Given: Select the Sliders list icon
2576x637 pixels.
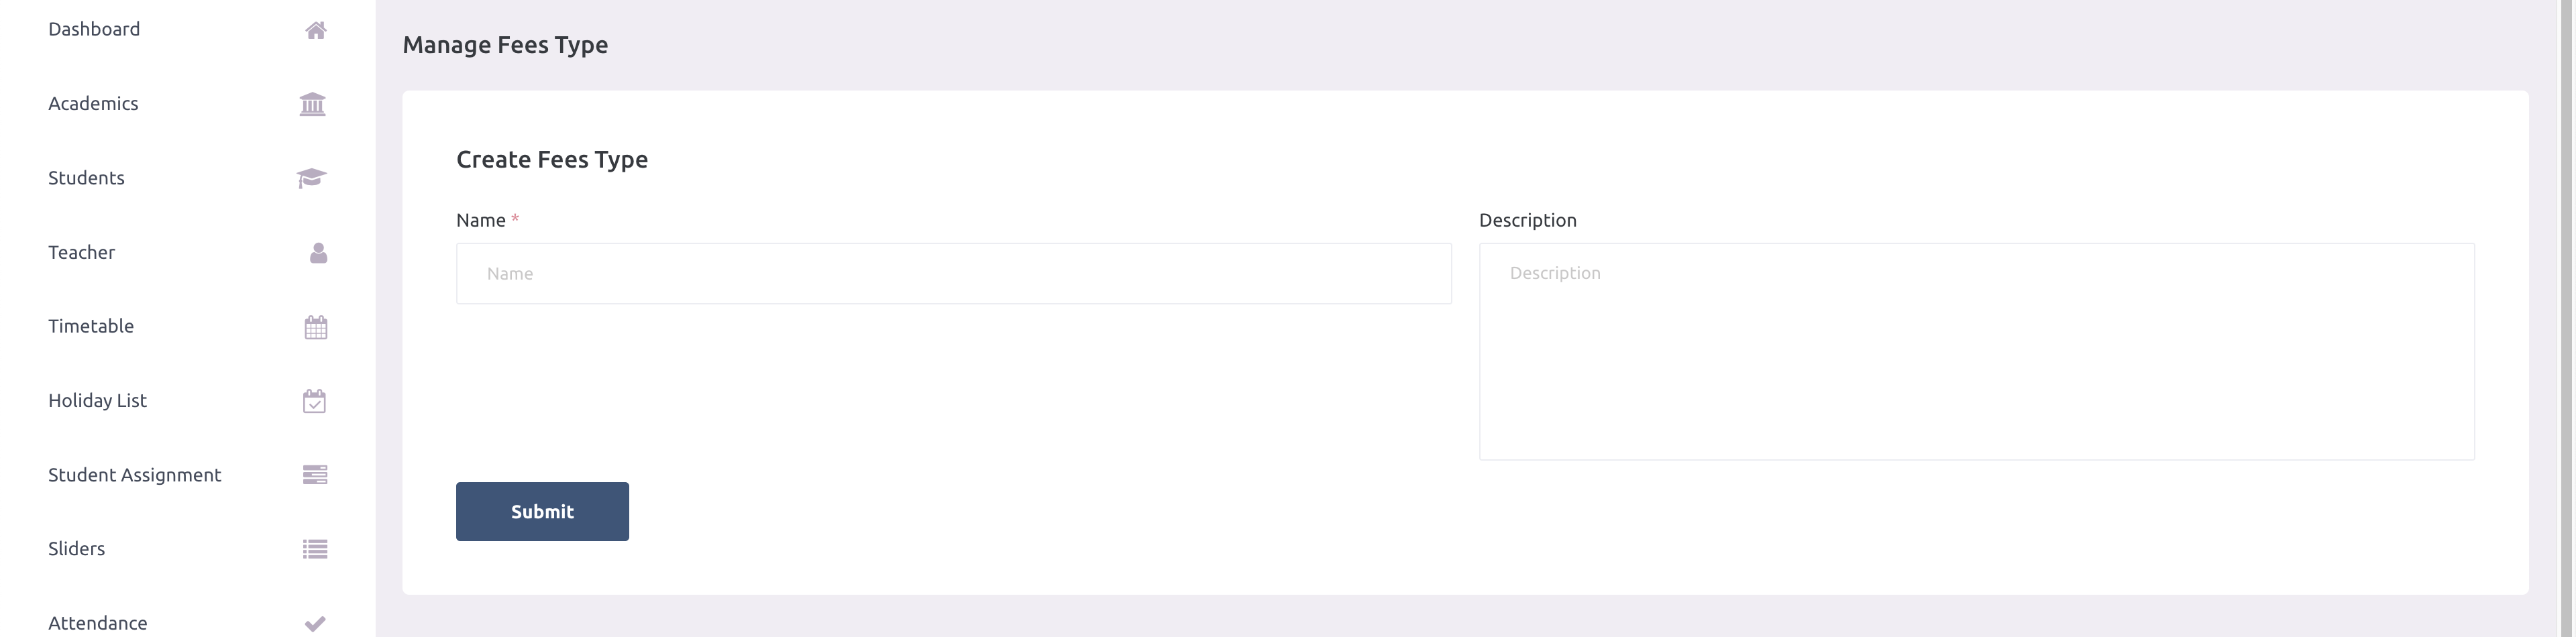Looking at the screenshot, I should point(313,548).
